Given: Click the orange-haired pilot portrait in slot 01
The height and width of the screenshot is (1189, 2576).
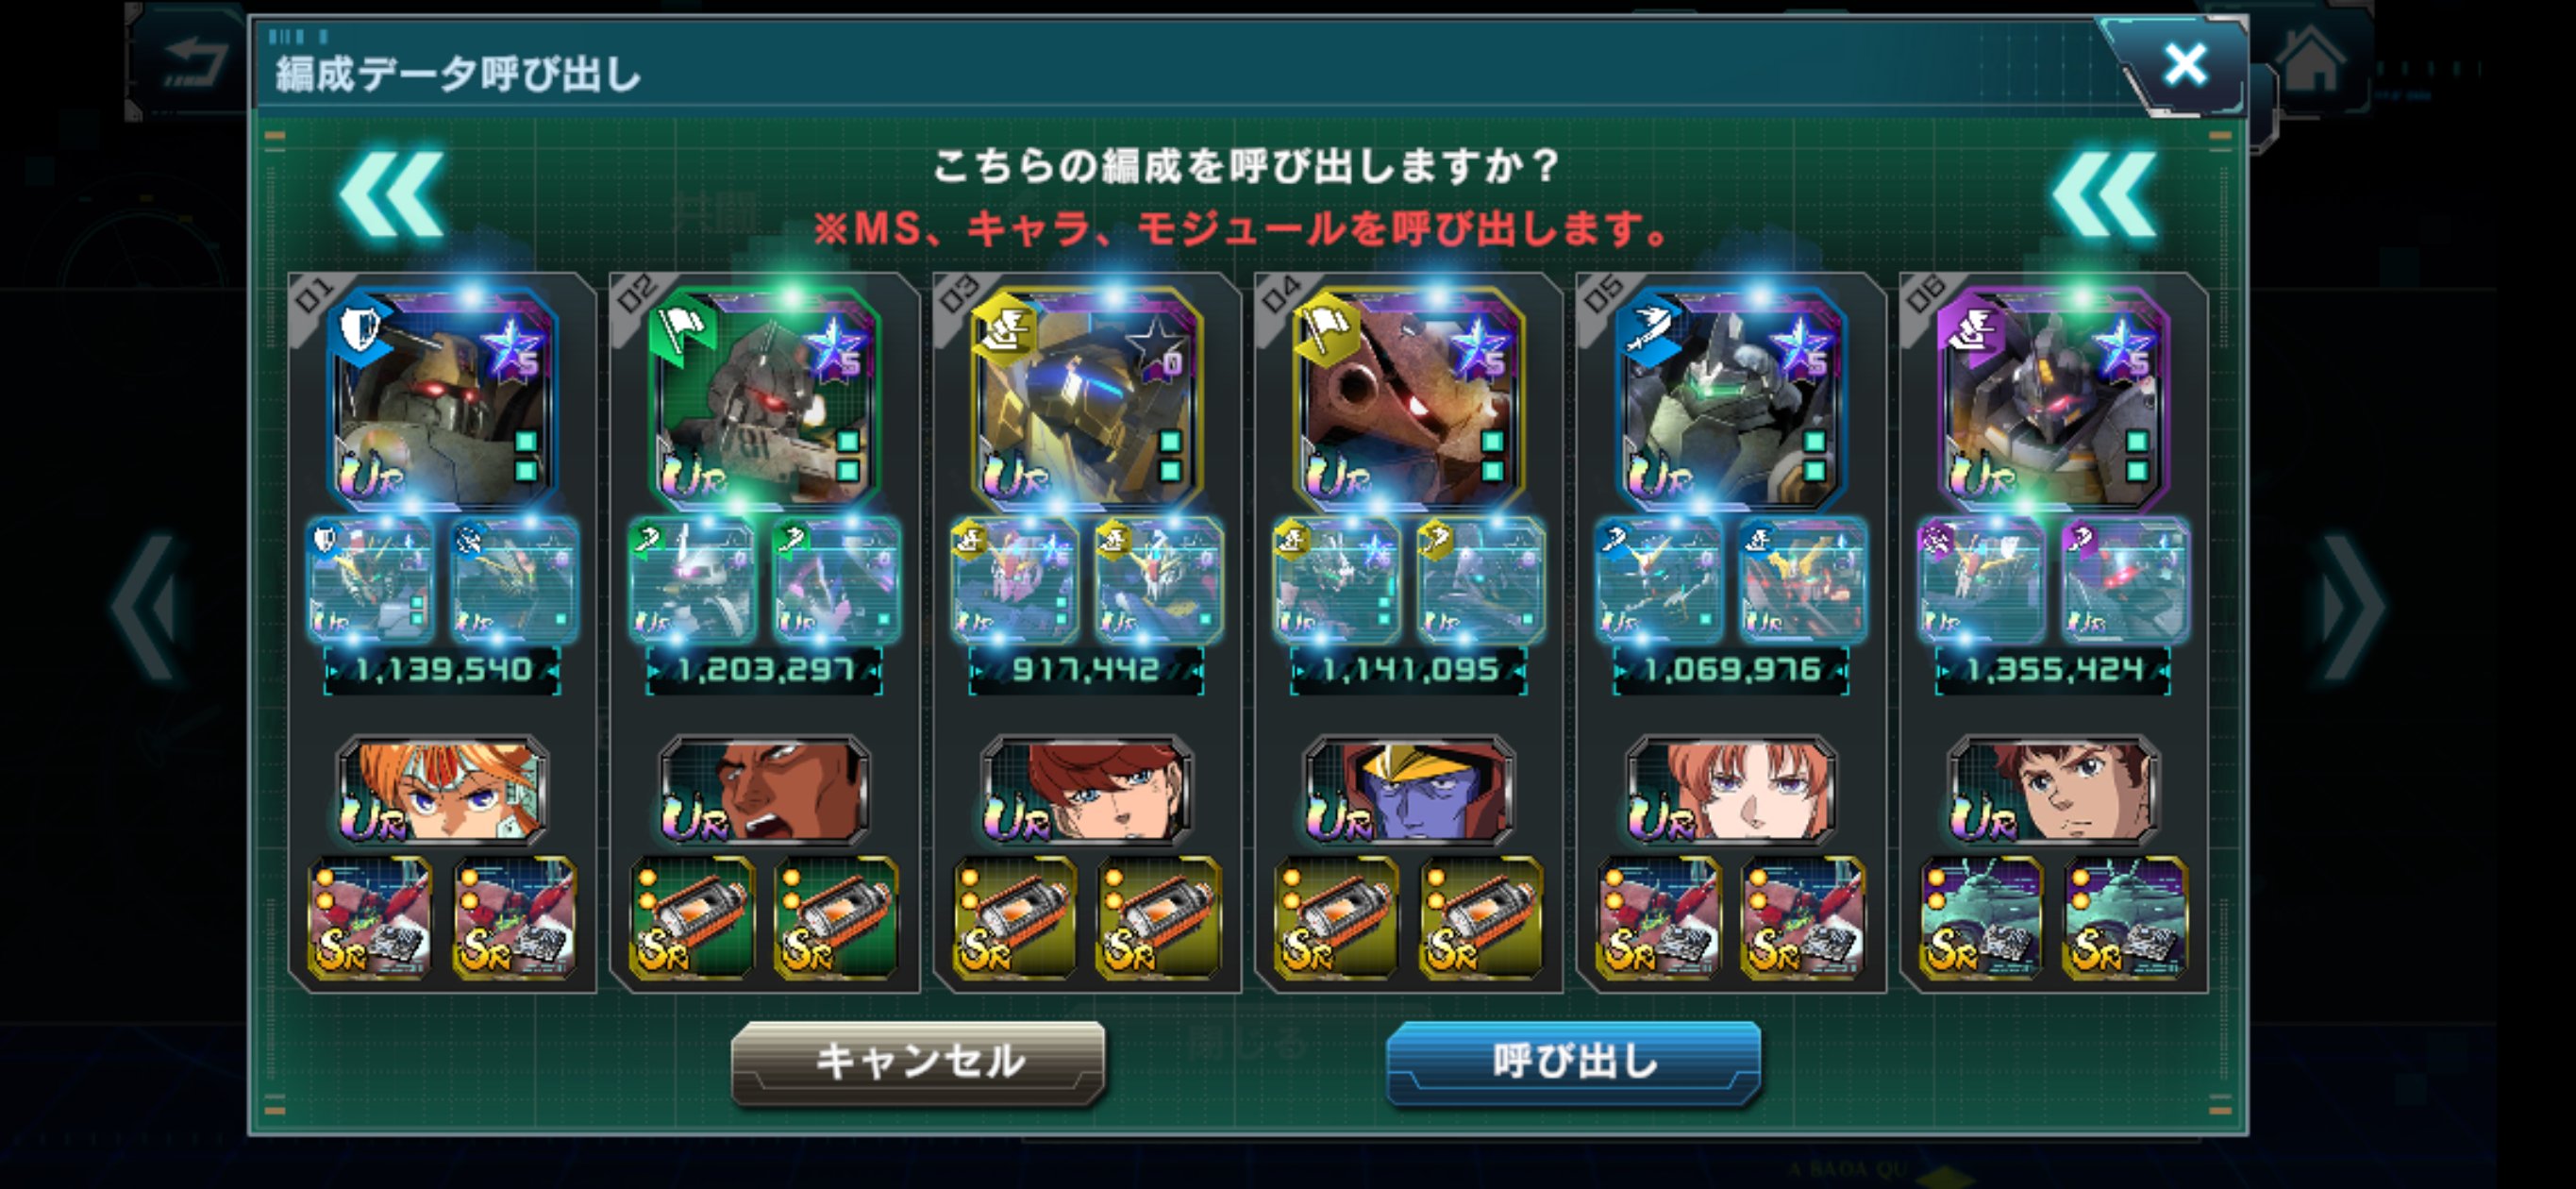Looking at the screenshot, I should click(x=443, y=791).
